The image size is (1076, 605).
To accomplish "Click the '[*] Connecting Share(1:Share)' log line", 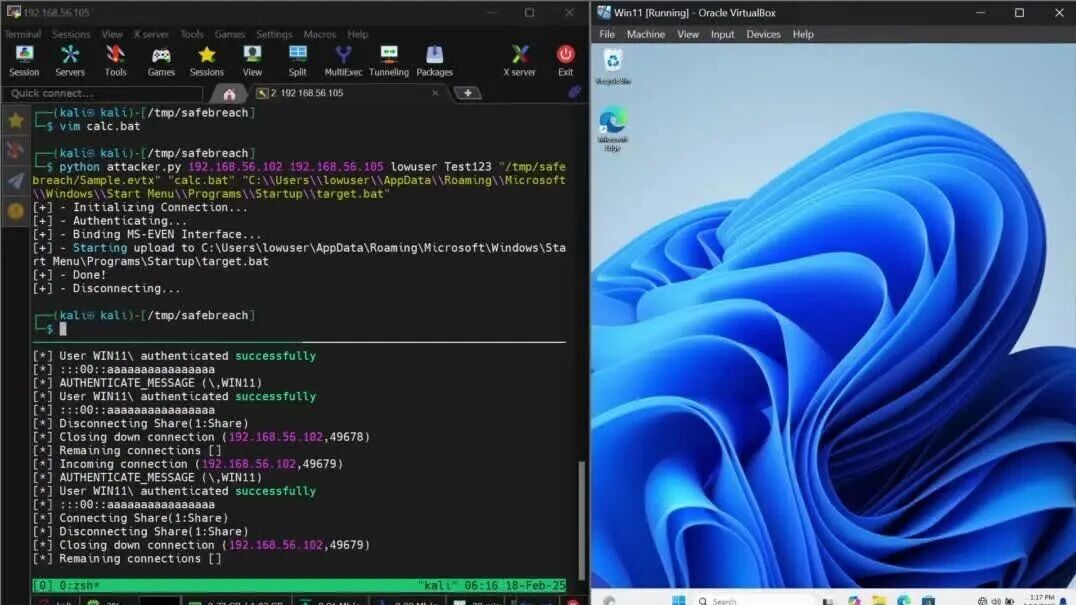I will [x=130, y=519].
